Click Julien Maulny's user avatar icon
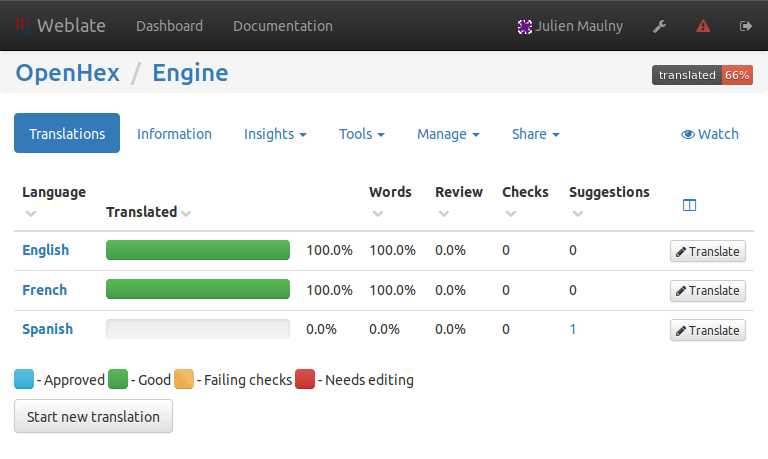The image size is (768, 459). click(525, 26)
